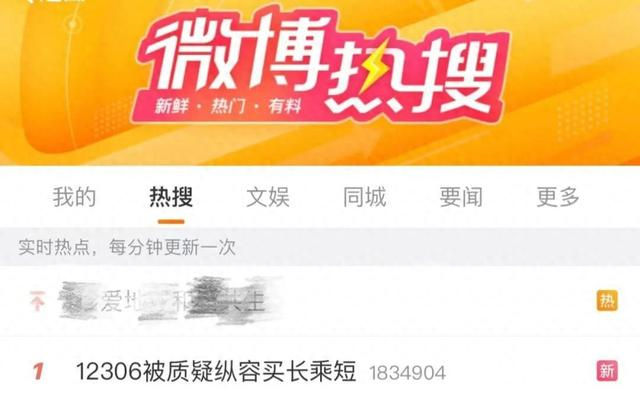Click the back arrow in banner corner
The image size is (640, 405).
tap(31, 1)
